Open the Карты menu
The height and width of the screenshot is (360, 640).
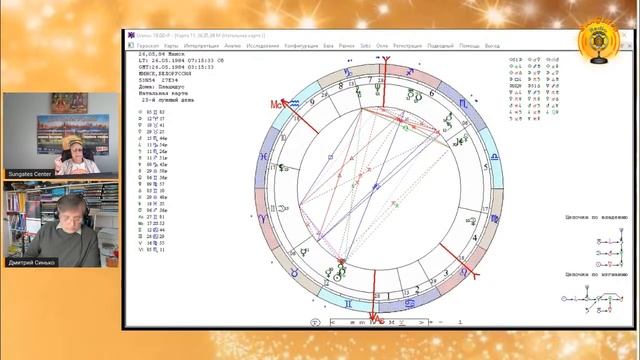[171, 46]
